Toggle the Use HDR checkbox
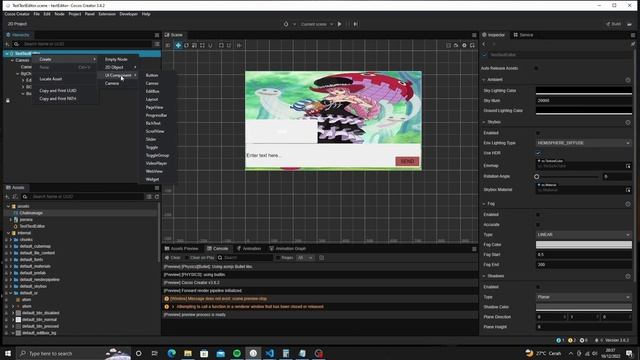640x360 pixels. coord(538,153)
